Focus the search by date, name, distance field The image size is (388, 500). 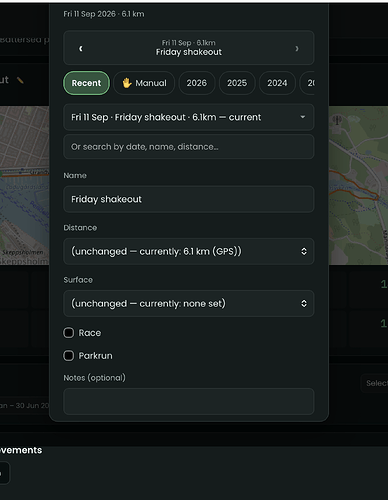[x=189, y=147]
